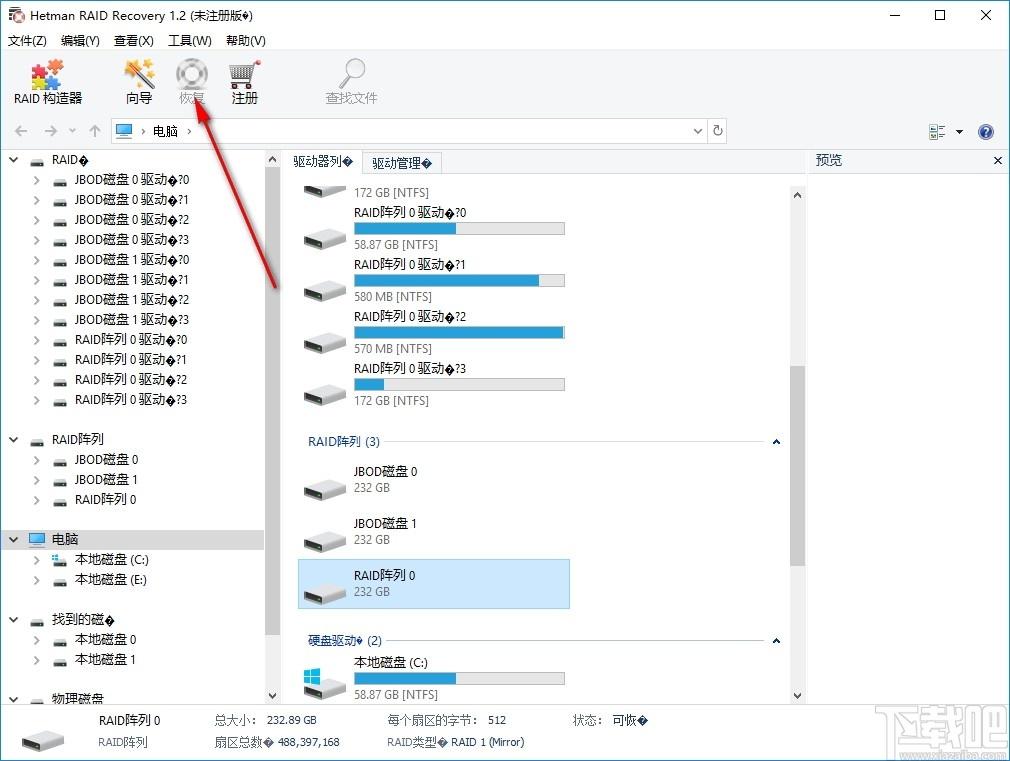Open the RAID 构造器 tool

[x=48, y=82]
